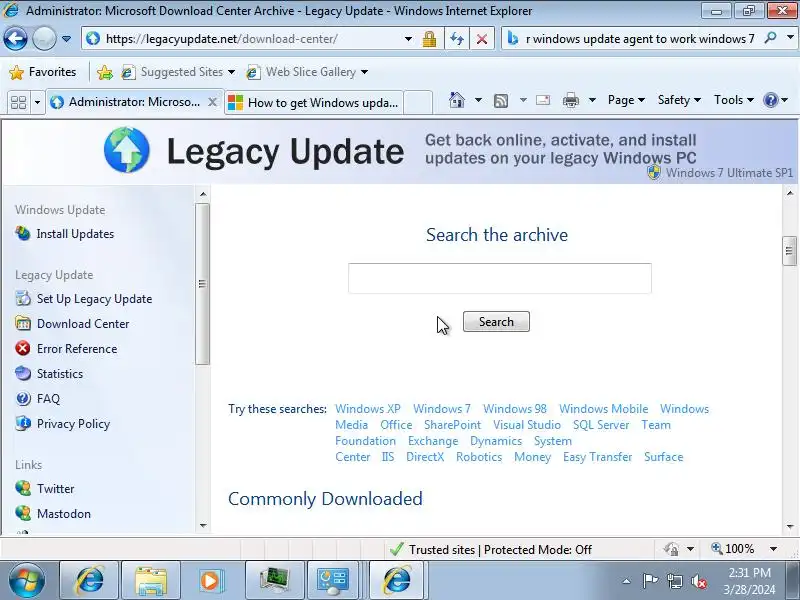Try the SharePoint search link
800x600 pixels.
(453, 424)
